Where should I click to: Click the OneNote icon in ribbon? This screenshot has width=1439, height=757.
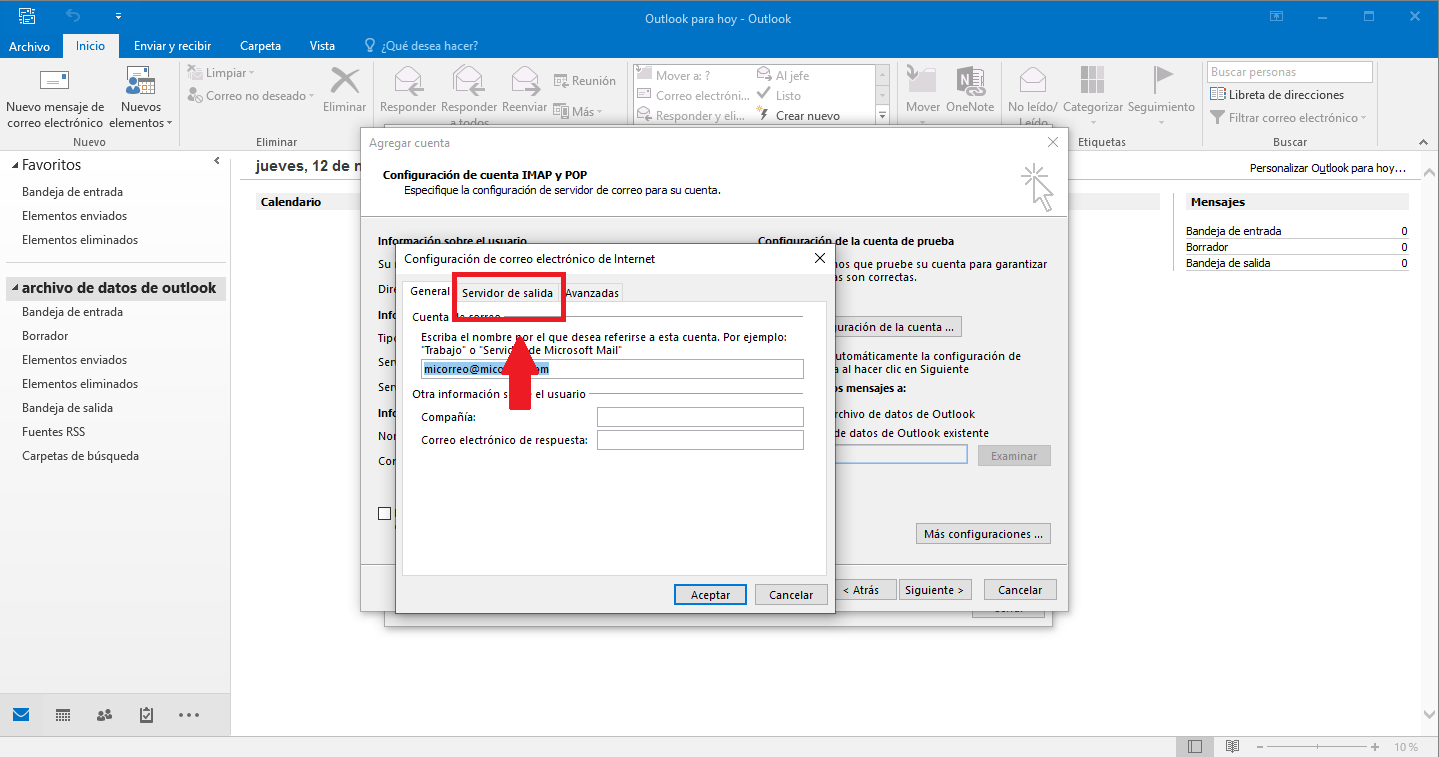969,82
